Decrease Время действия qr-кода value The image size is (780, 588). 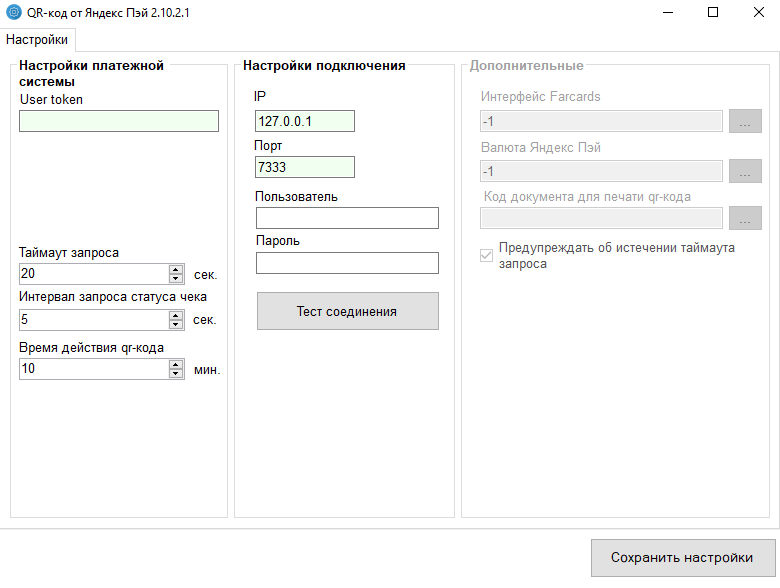177,374
